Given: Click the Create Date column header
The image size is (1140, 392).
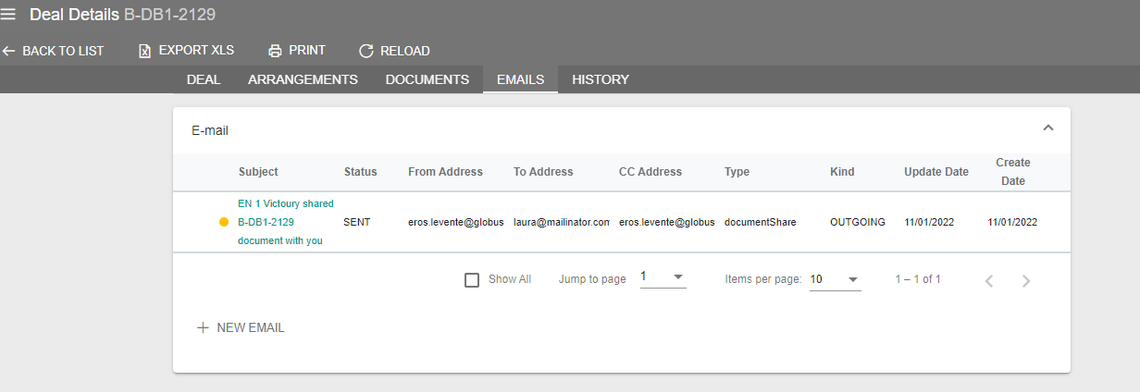Looking at the screenshot, I should [1013, 172].
